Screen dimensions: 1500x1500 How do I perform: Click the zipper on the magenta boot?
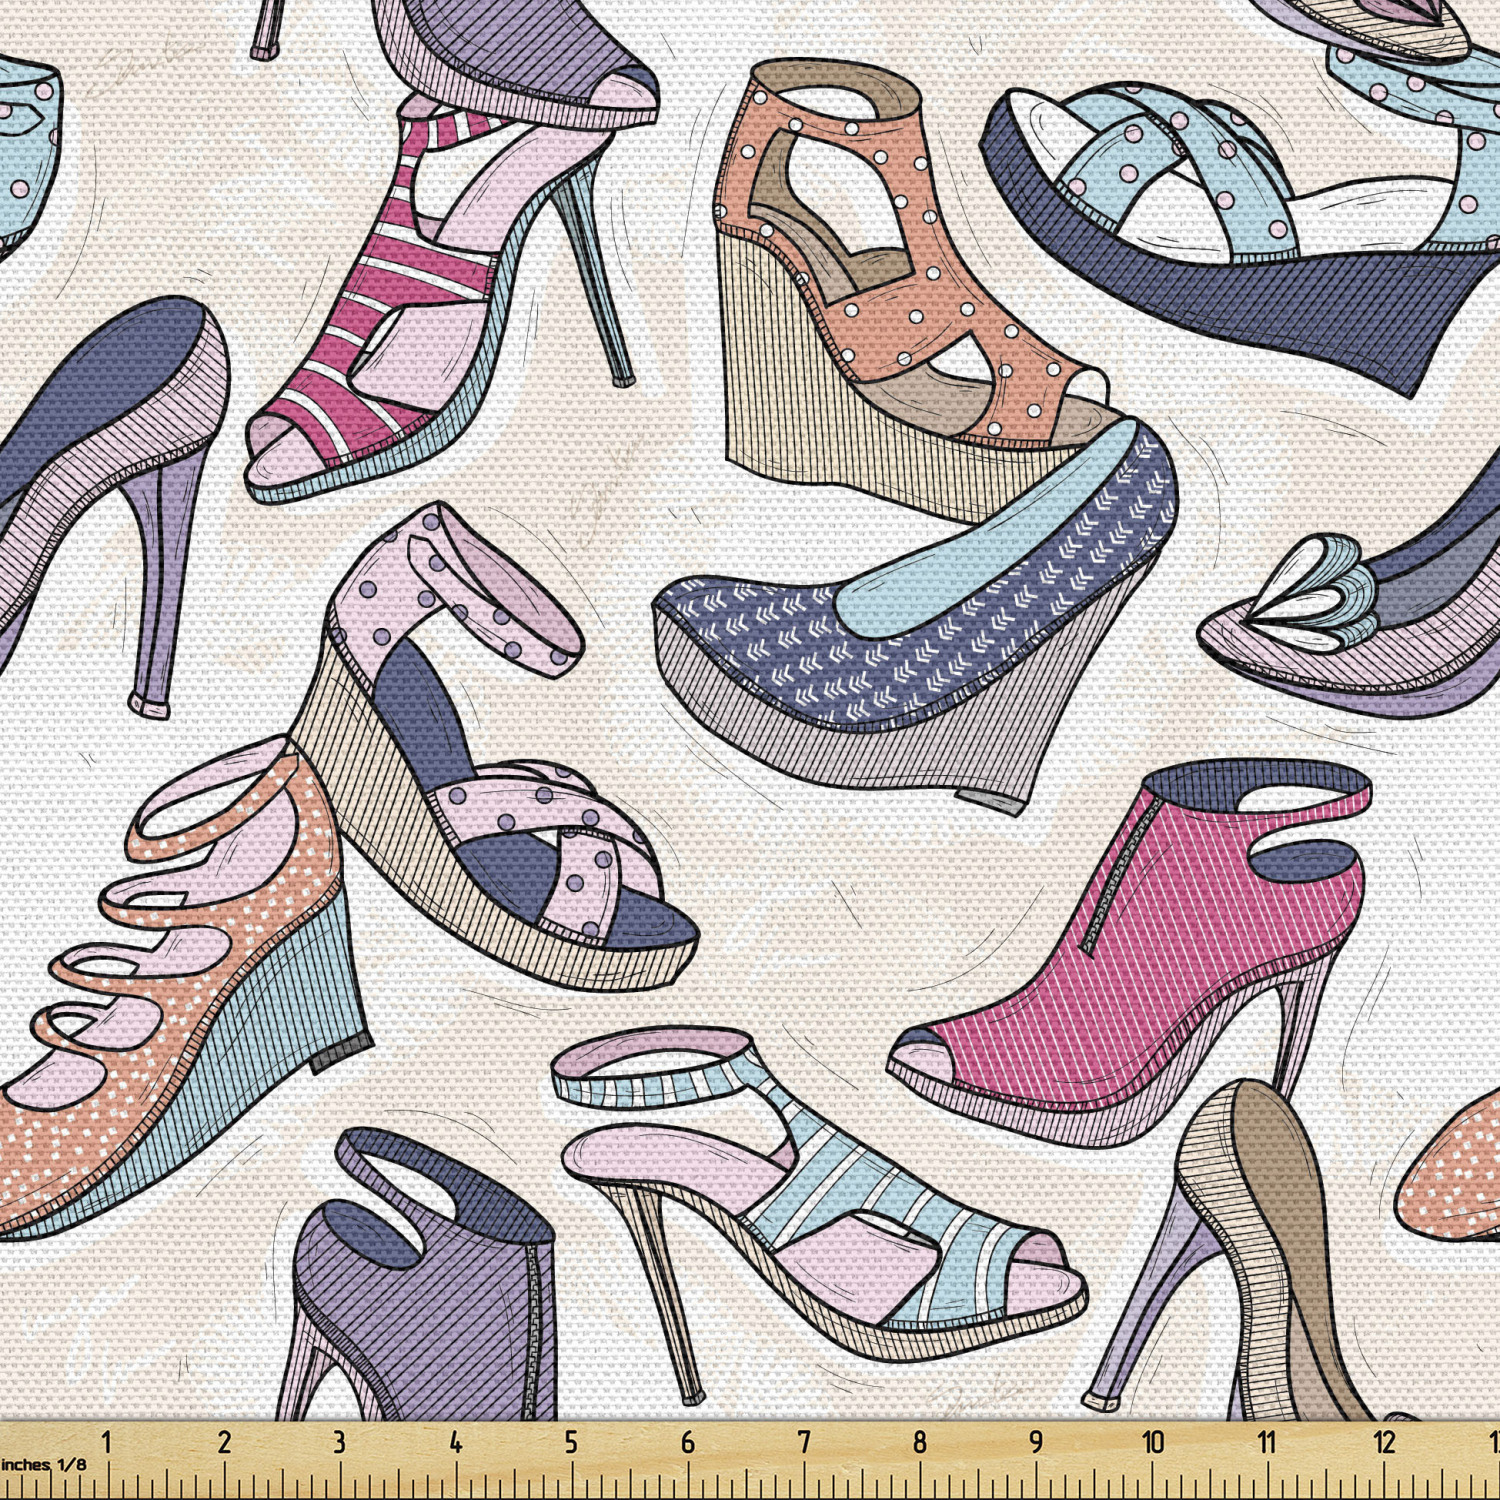pyautogui.click(x=1112, y=880)
